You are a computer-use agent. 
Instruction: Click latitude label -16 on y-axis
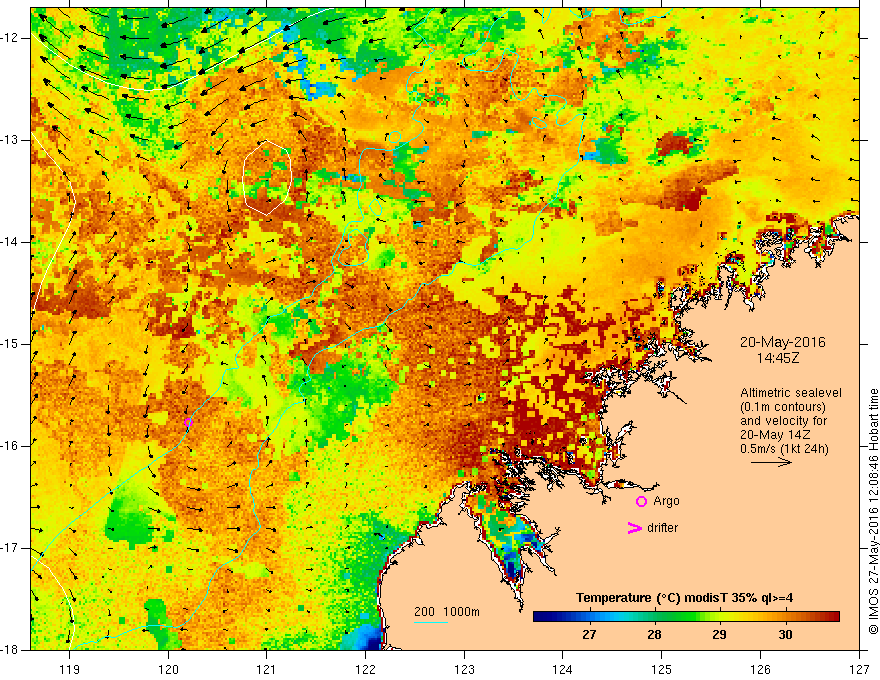pyautogui.click(x=10, y=446)
